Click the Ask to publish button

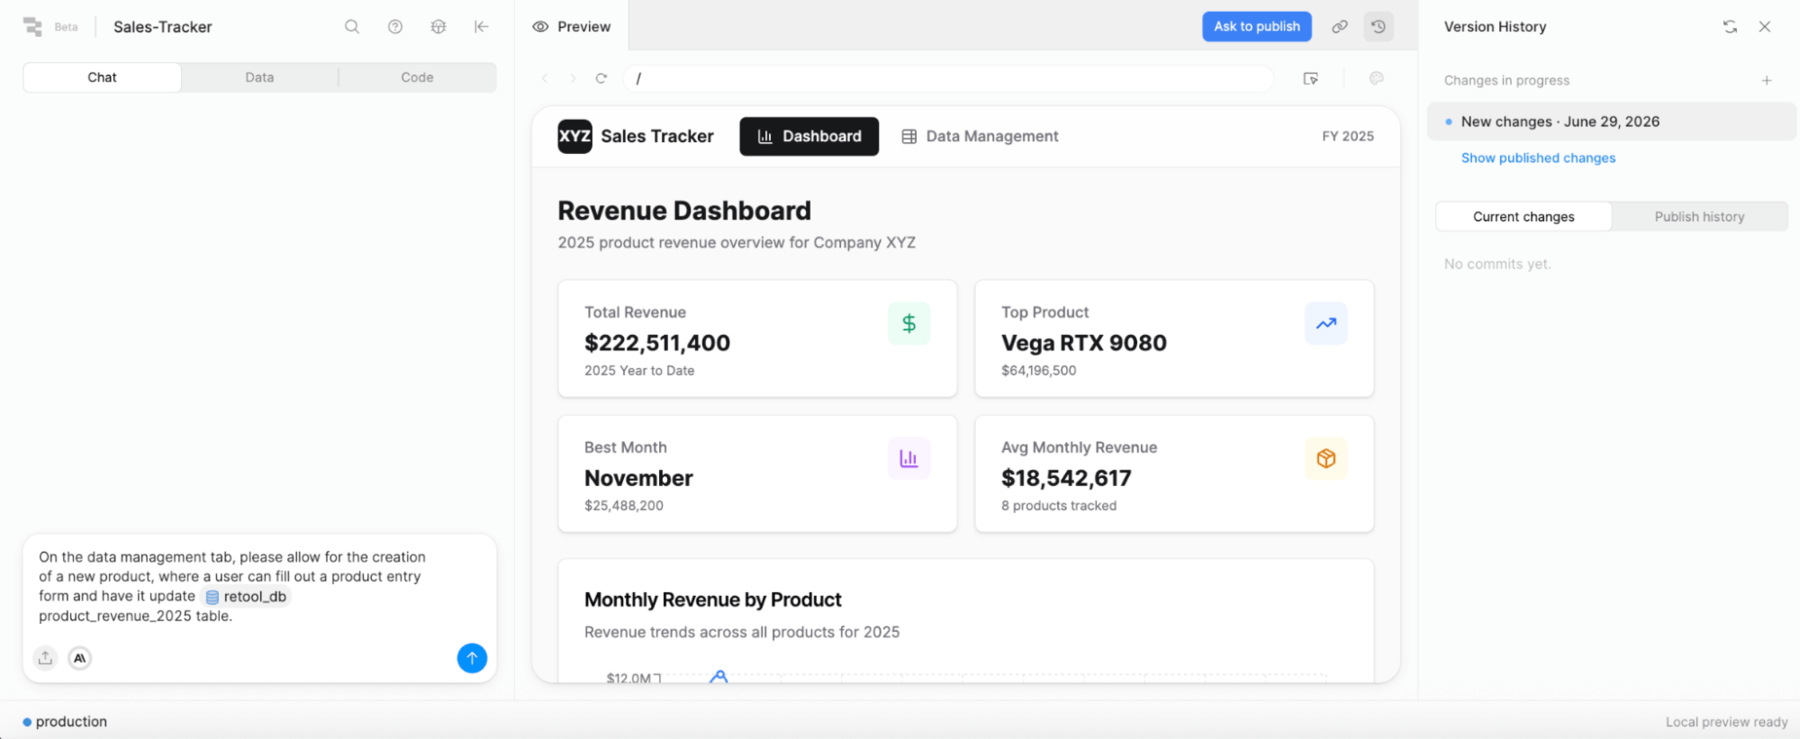pyautogui.click(x=1257, y=27)
